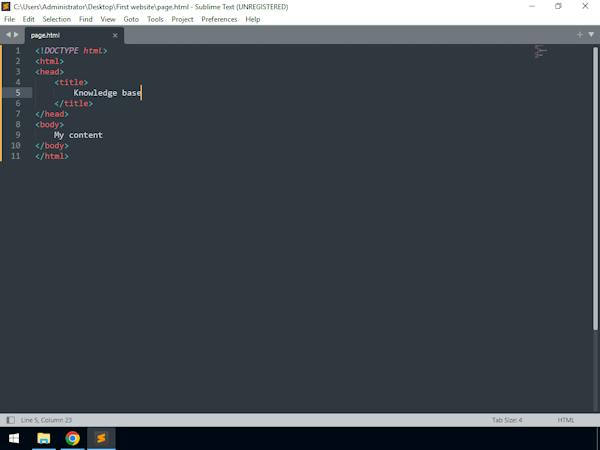
Task: Open the Find menu
Action: click(x=86, y=19)
